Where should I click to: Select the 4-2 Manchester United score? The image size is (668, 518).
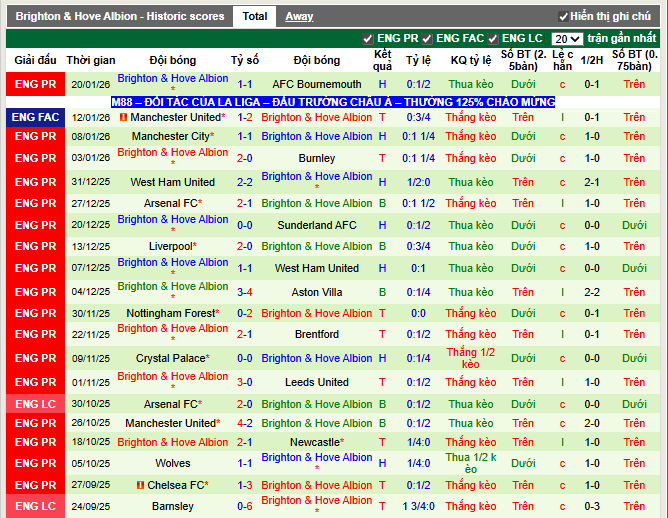pos(245,423)
